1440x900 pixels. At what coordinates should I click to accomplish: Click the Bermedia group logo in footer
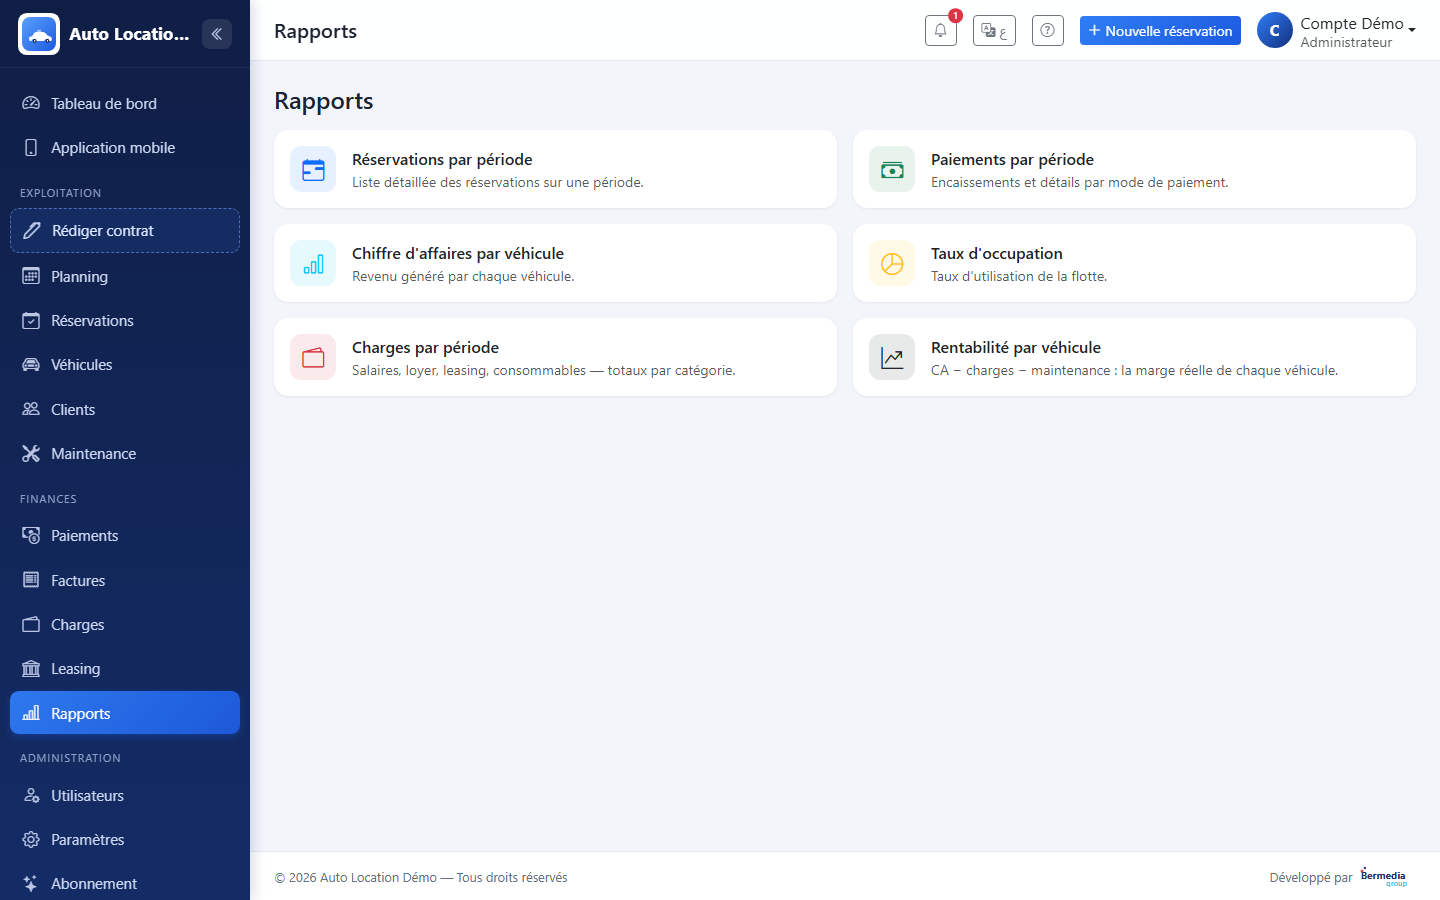pos(1384,877)
